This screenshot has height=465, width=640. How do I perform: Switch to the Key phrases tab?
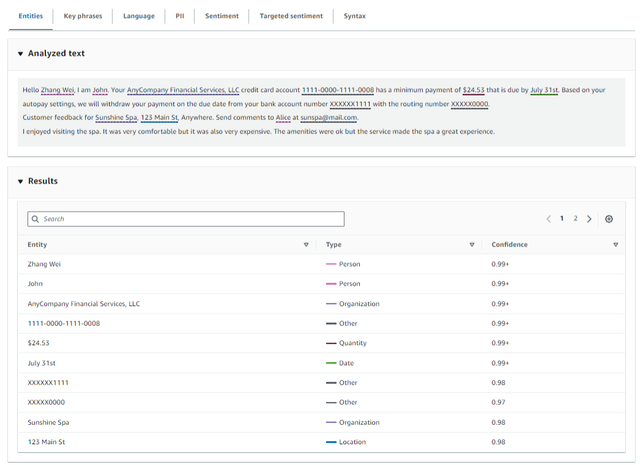click(x=83, y=17)
